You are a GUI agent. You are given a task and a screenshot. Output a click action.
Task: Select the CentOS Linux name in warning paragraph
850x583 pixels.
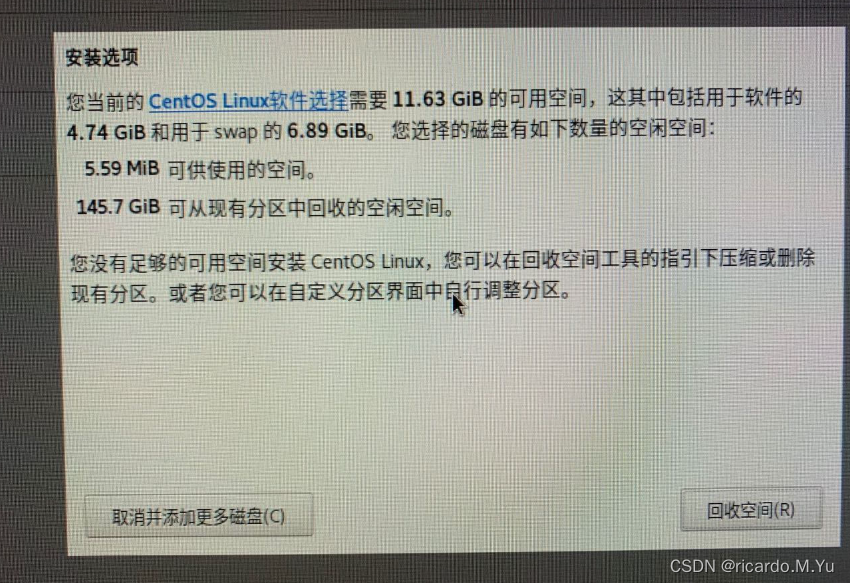pos(367,261)
